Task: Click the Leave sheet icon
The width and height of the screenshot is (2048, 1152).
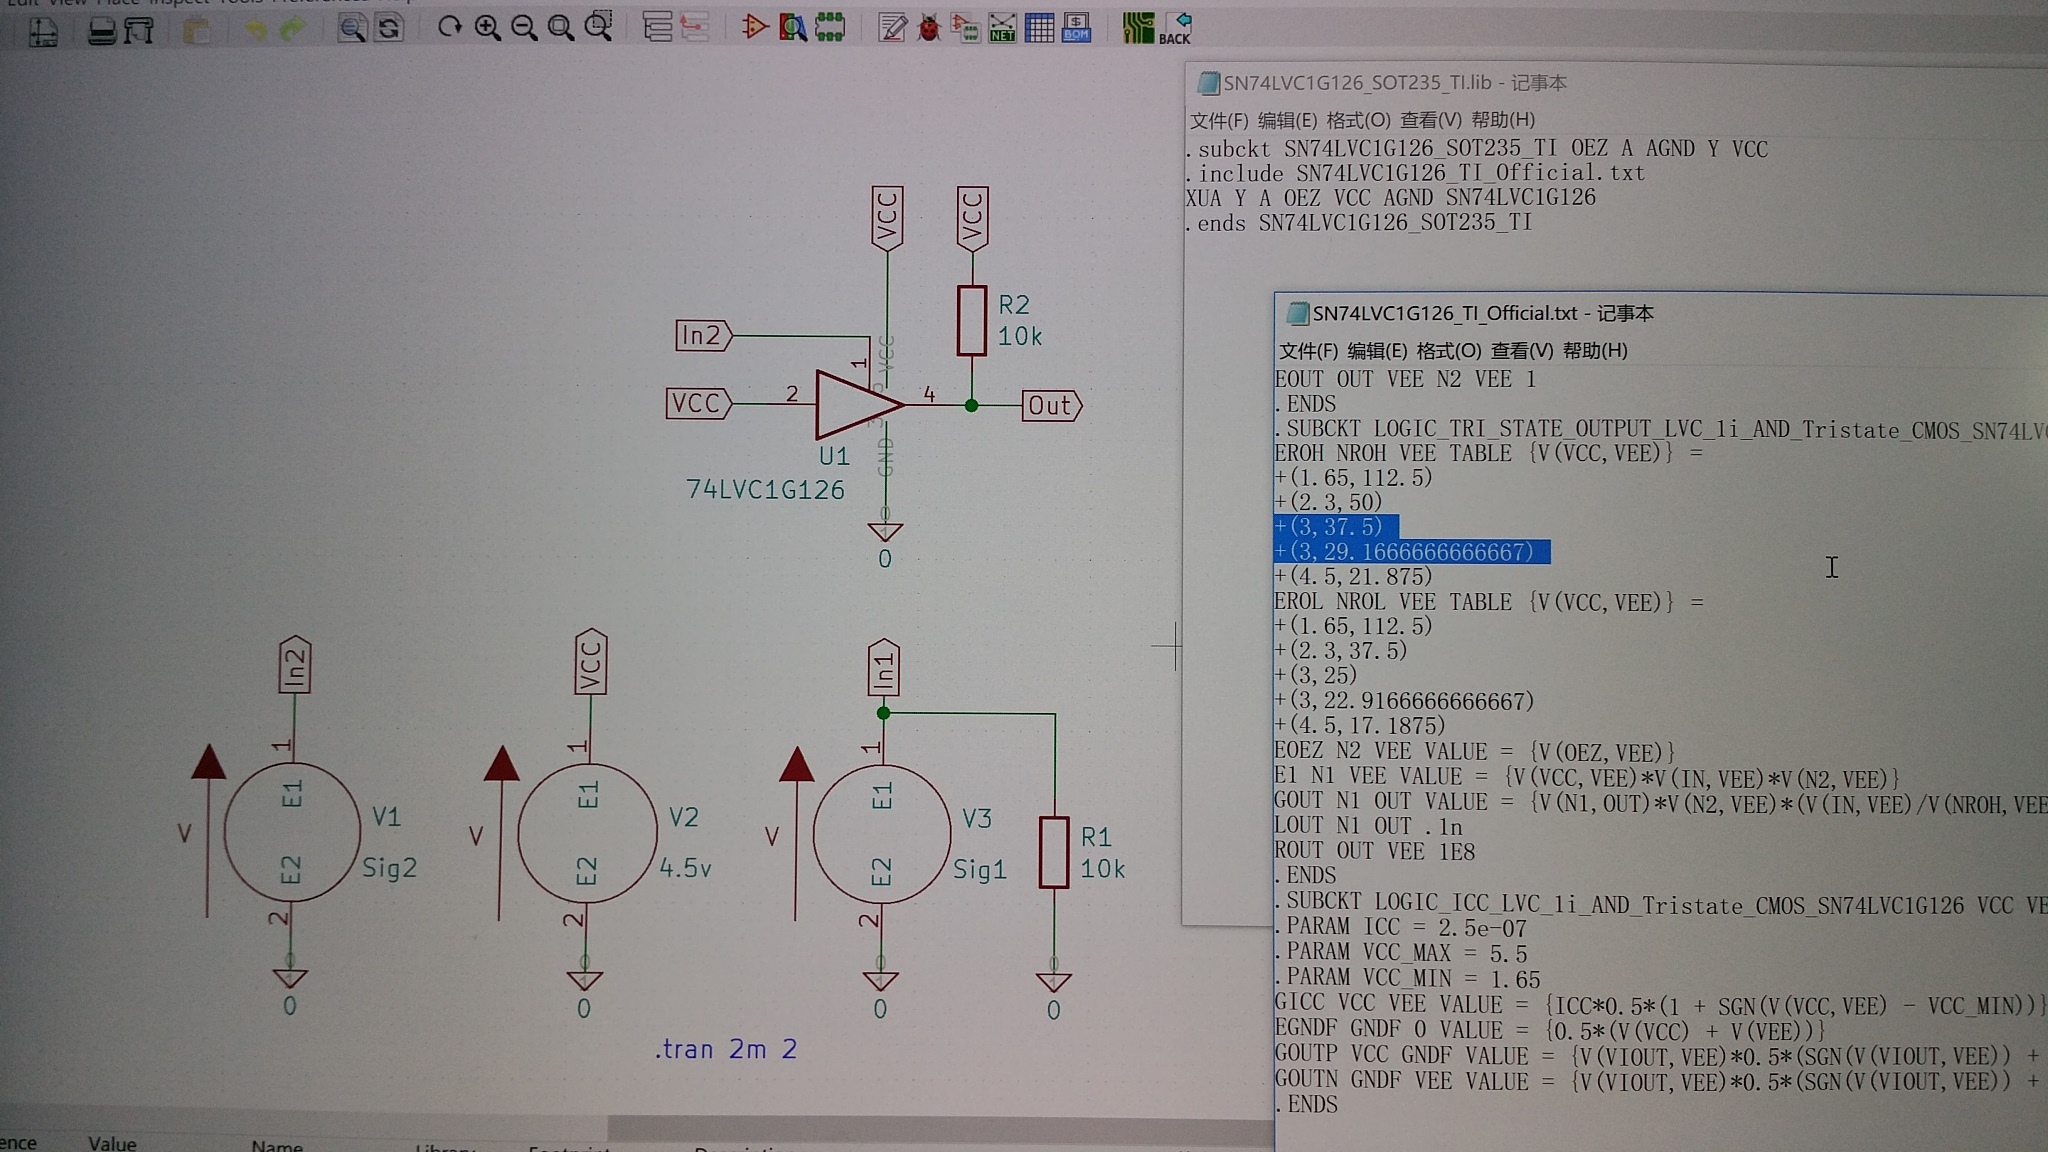Action: click(694, 27)
